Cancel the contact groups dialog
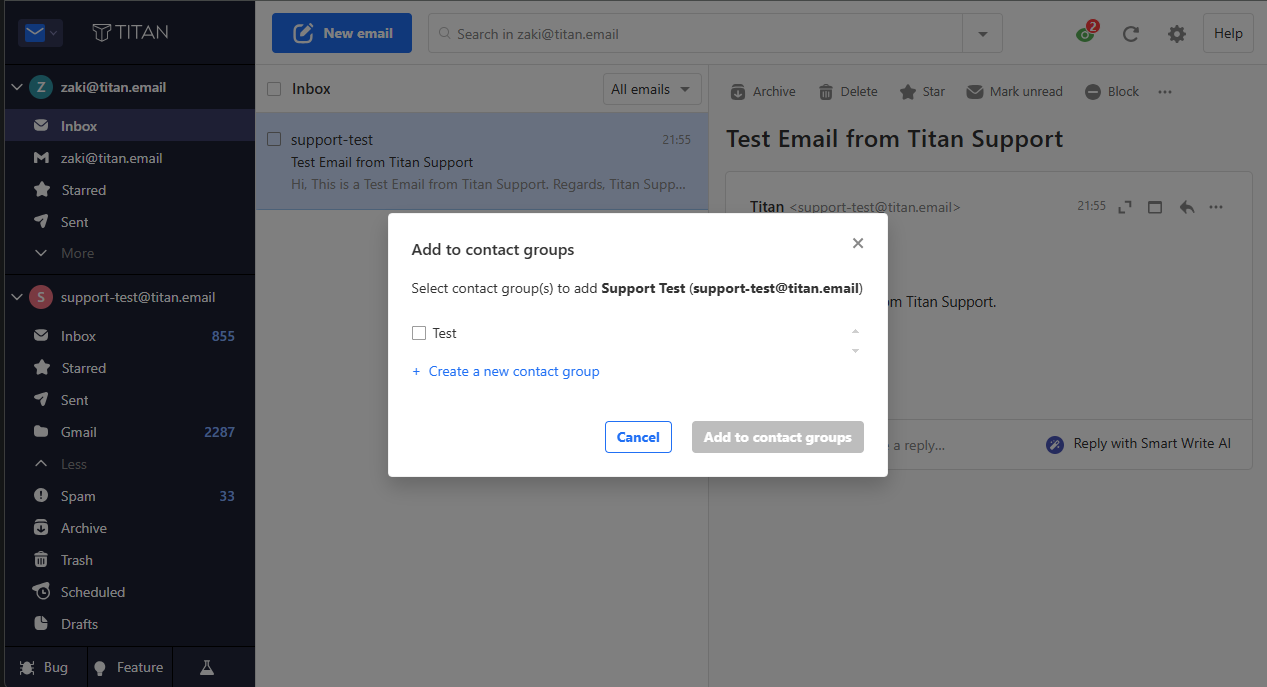Viewport: 1267px width, 687px height. click(638, 437)
